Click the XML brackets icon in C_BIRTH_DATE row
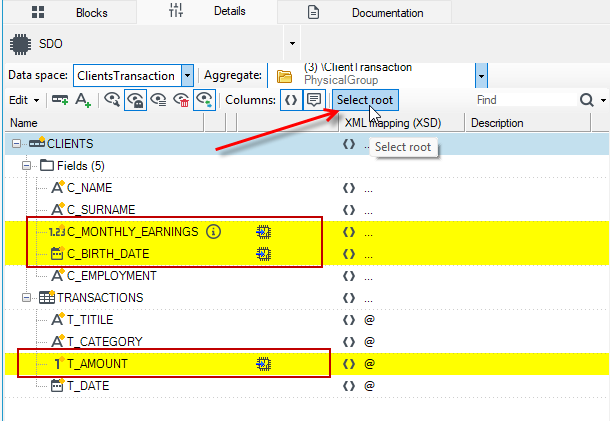This screenshot has width=610, height=421. (x=349, y=254)
